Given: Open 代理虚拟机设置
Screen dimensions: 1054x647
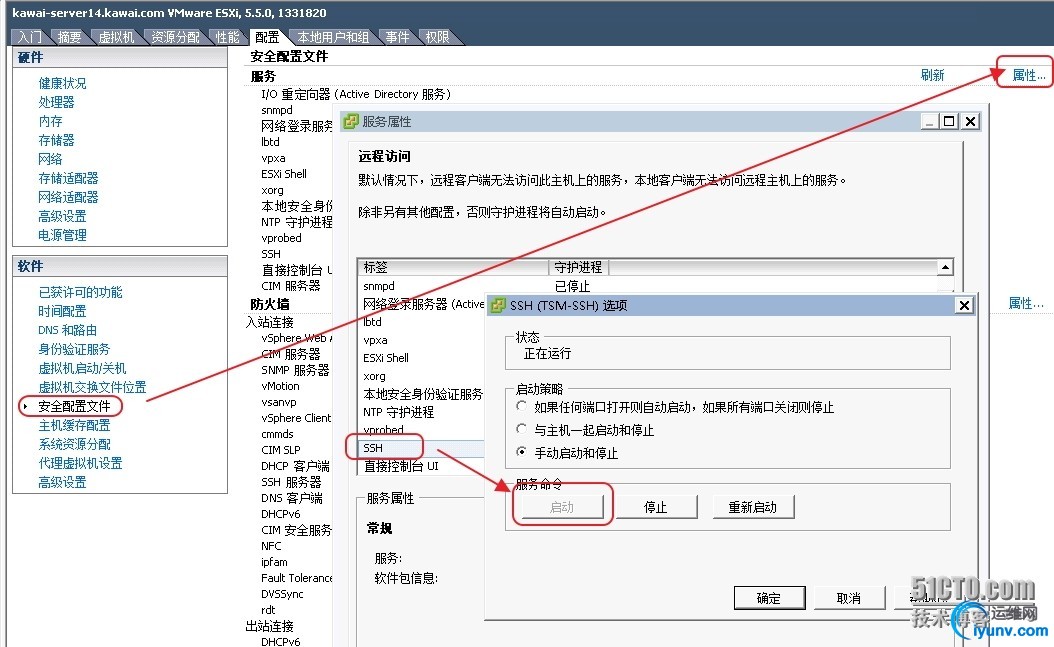Looking at the screenshot, I should pyautogui.click(x=80, y=463).
